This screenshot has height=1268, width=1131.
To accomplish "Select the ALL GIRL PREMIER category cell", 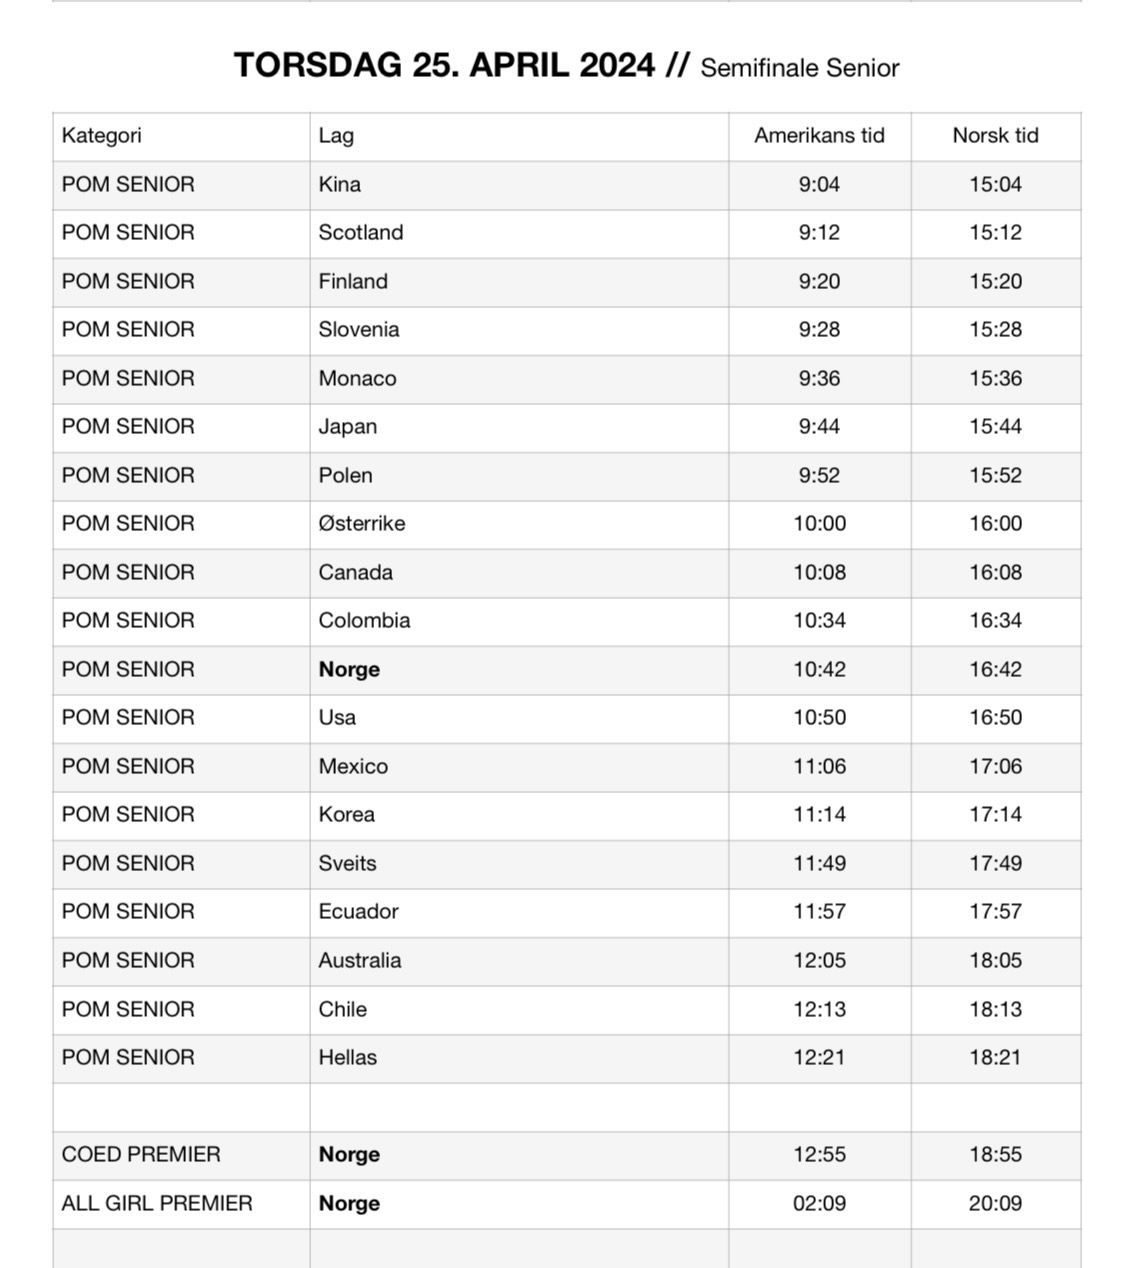I will 181,1204.
